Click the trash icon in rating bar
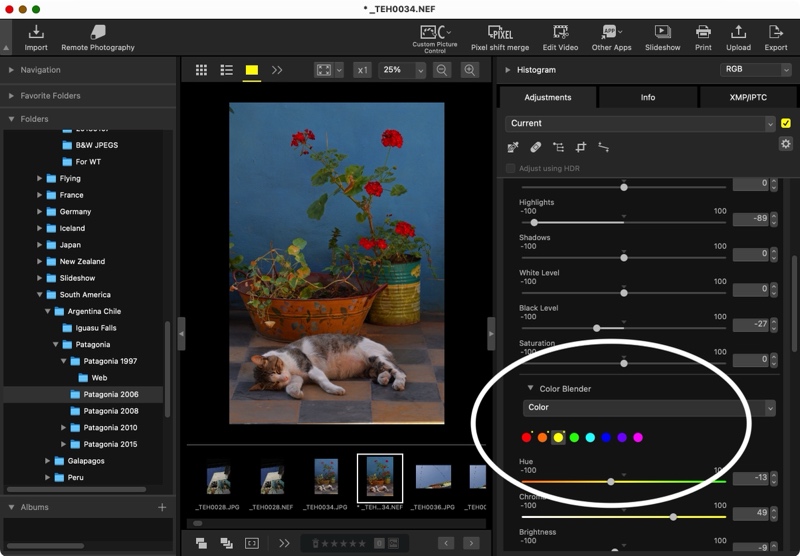This screenshot has height=556, width=800. pyautogui.click(x=315, y=543)
